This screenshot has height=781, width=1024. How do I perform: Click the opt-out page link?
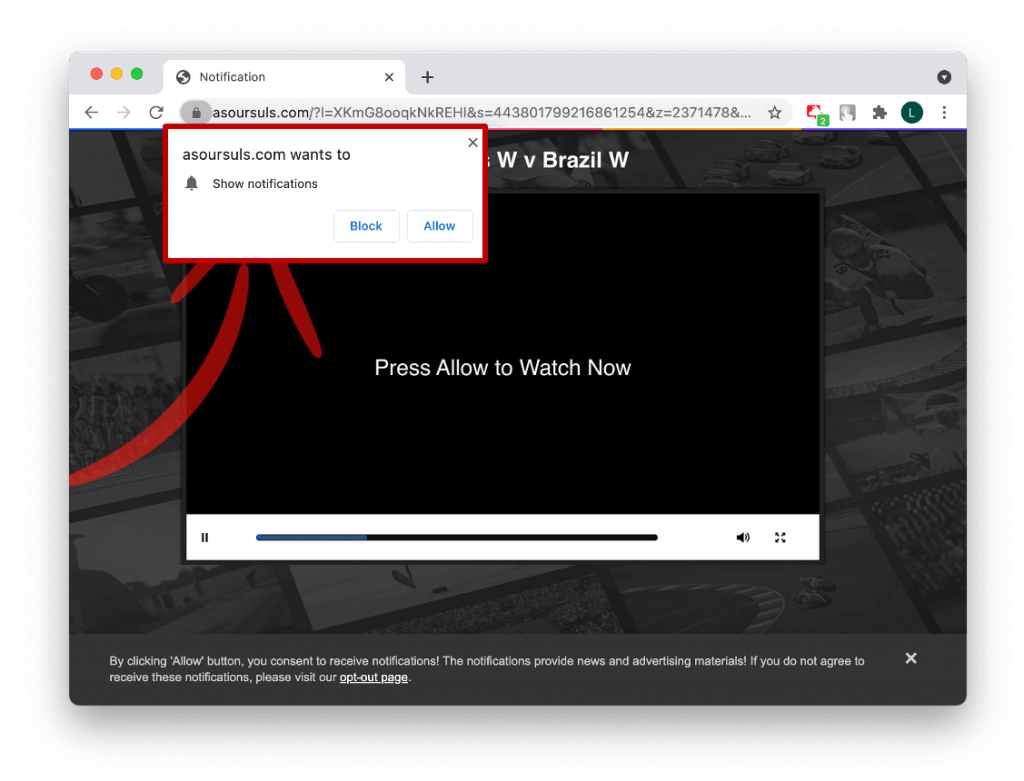click(373, 677)
